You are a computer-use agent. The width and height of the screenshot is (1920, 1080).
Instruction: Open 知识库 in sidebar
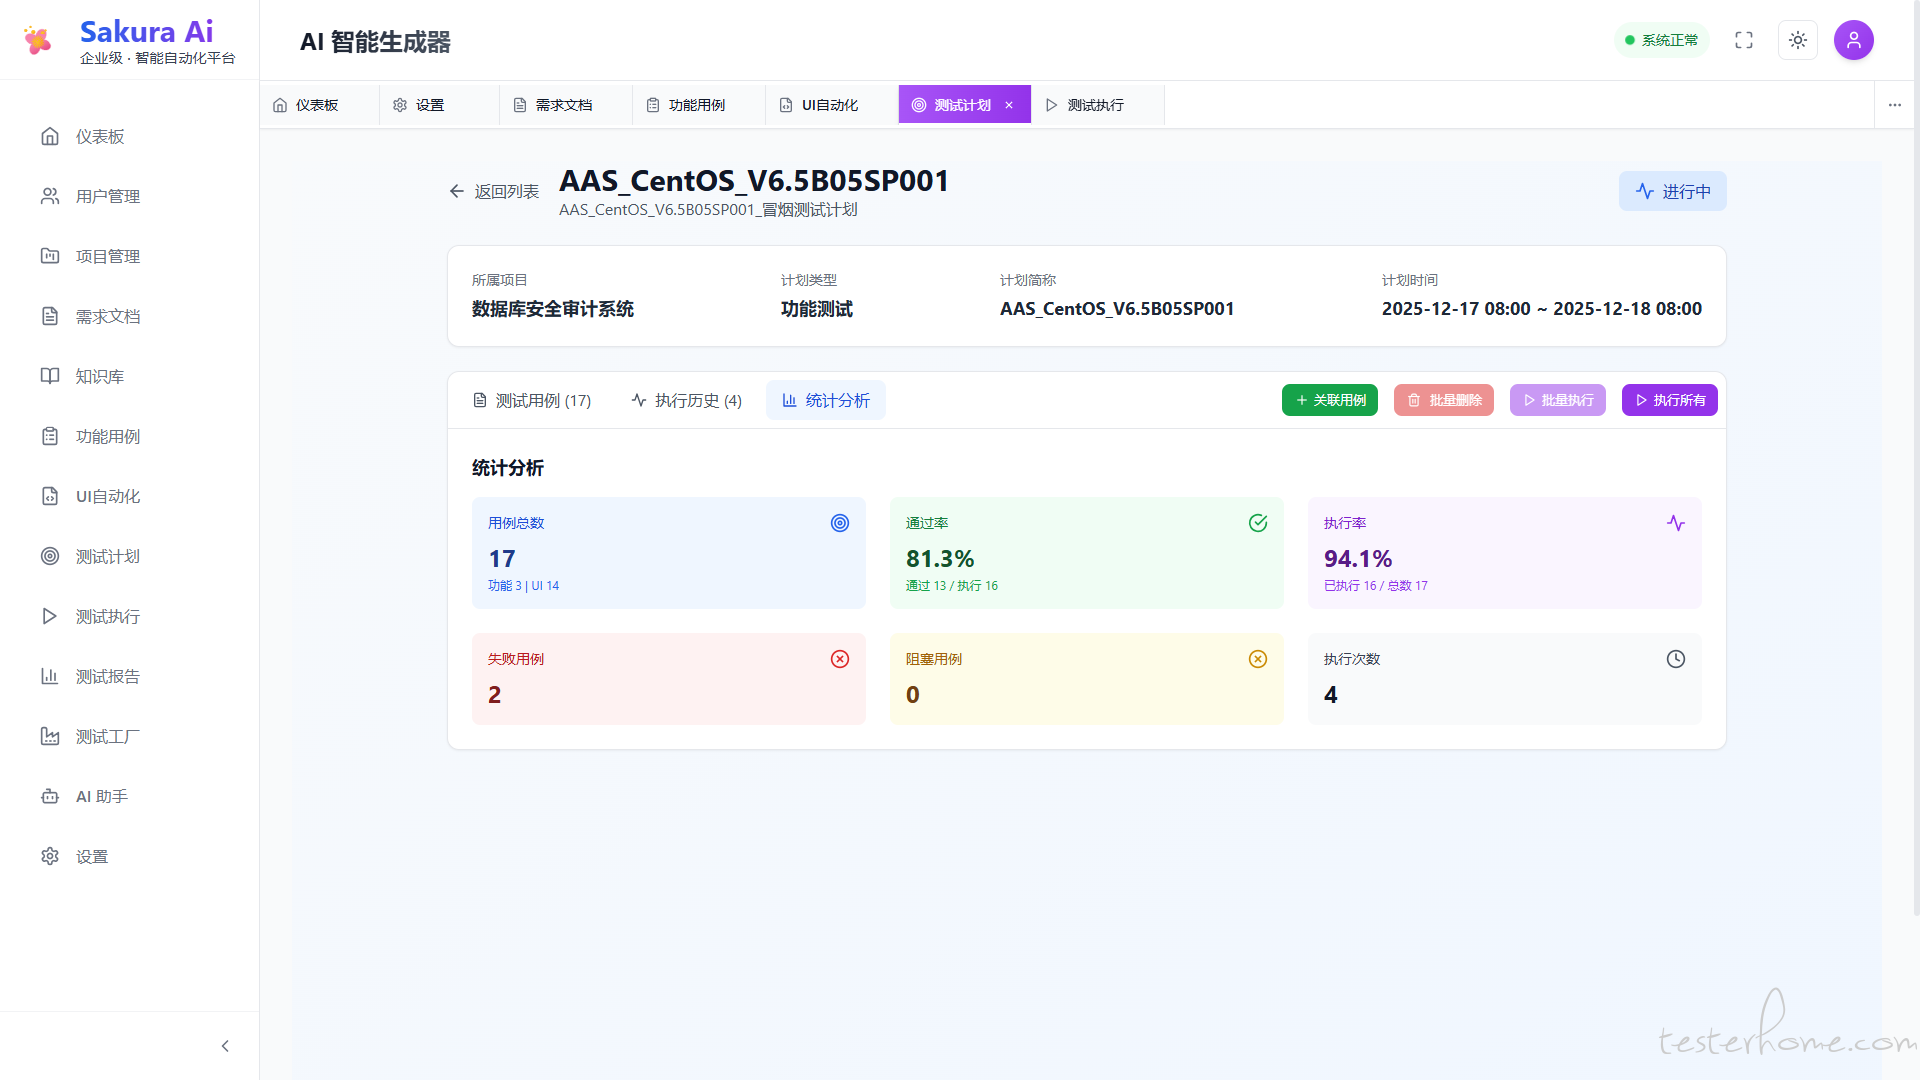pos(100,376)
